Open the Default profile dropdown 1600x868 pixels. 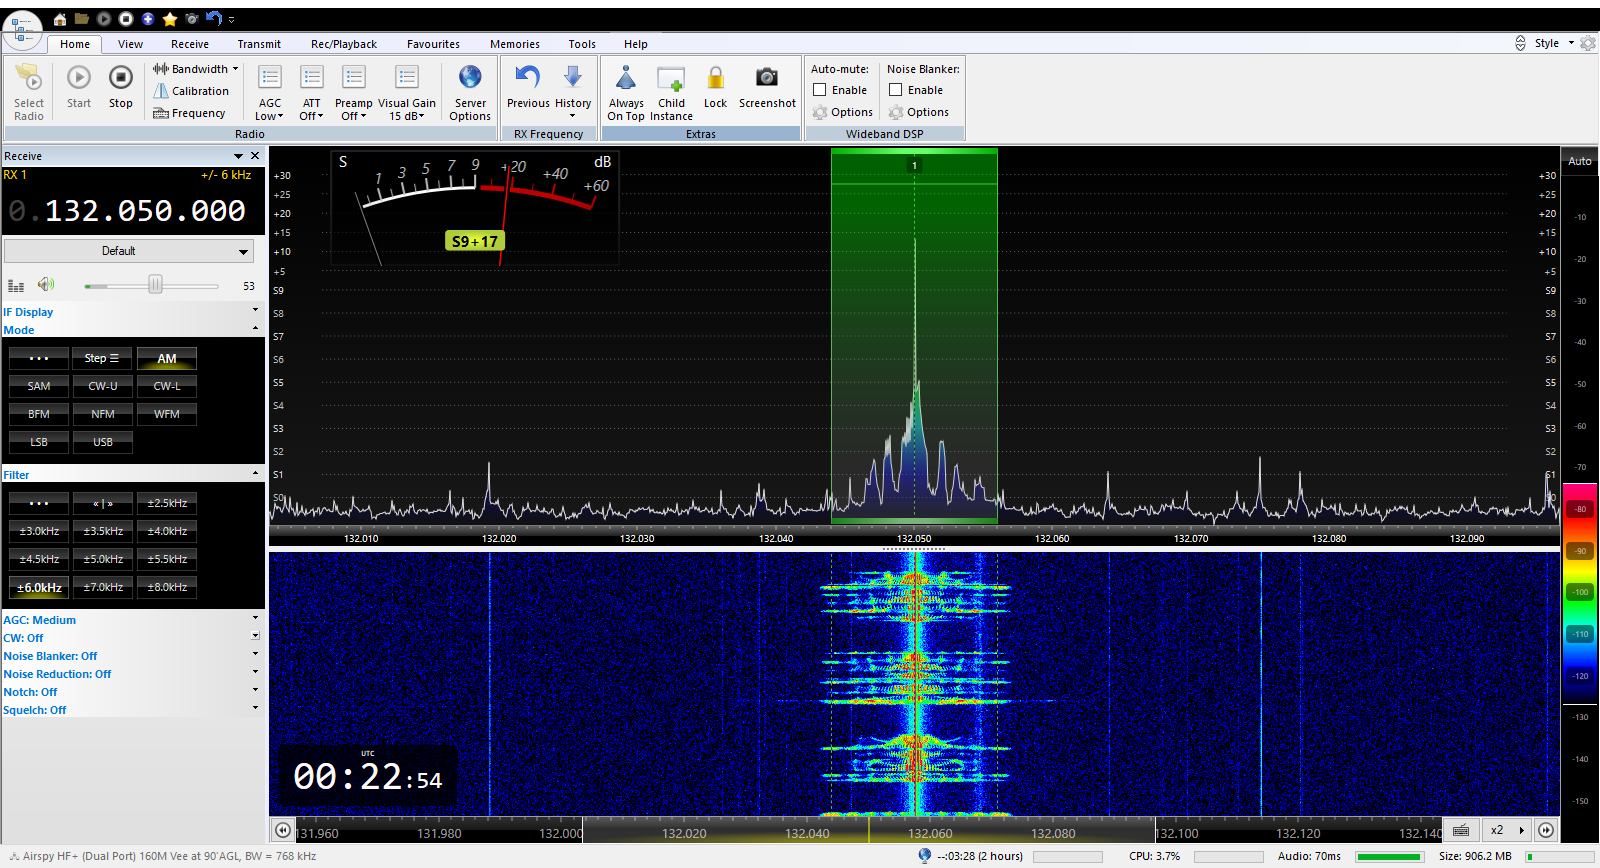point(129,251)
